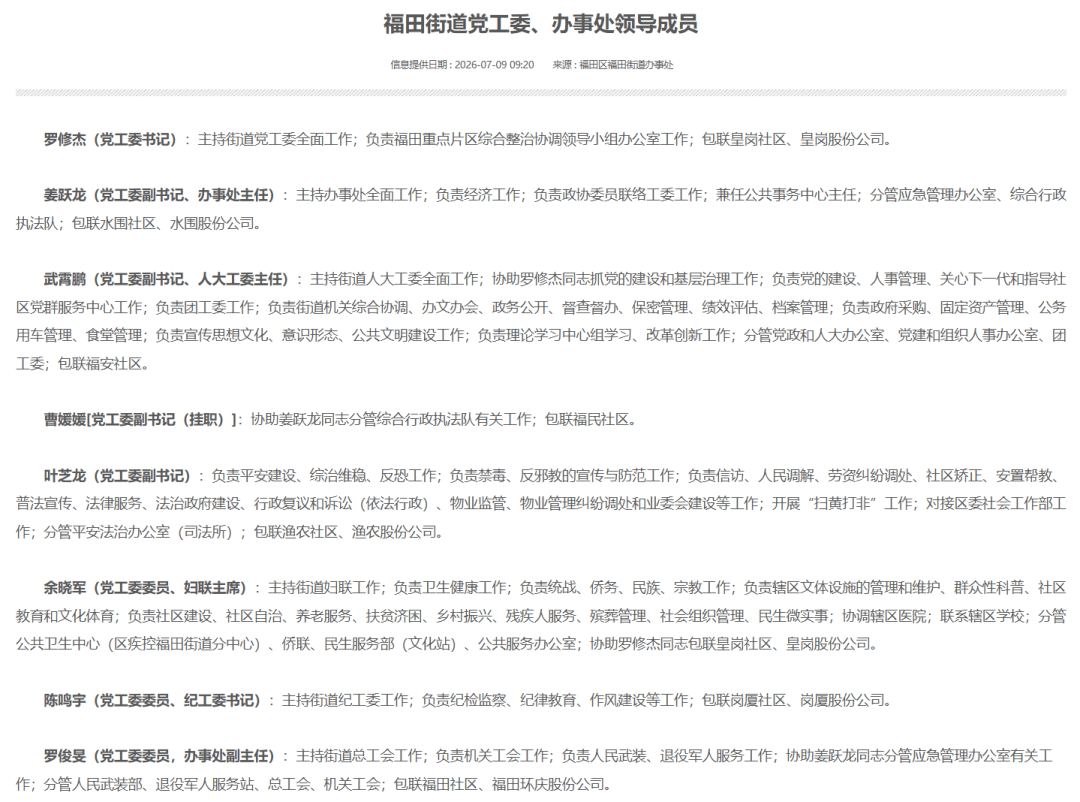Click the name 余晓军（党工委委员、妇联主席）
Viewport: 1080px width, 802px height.
click(x=145, y=588)
